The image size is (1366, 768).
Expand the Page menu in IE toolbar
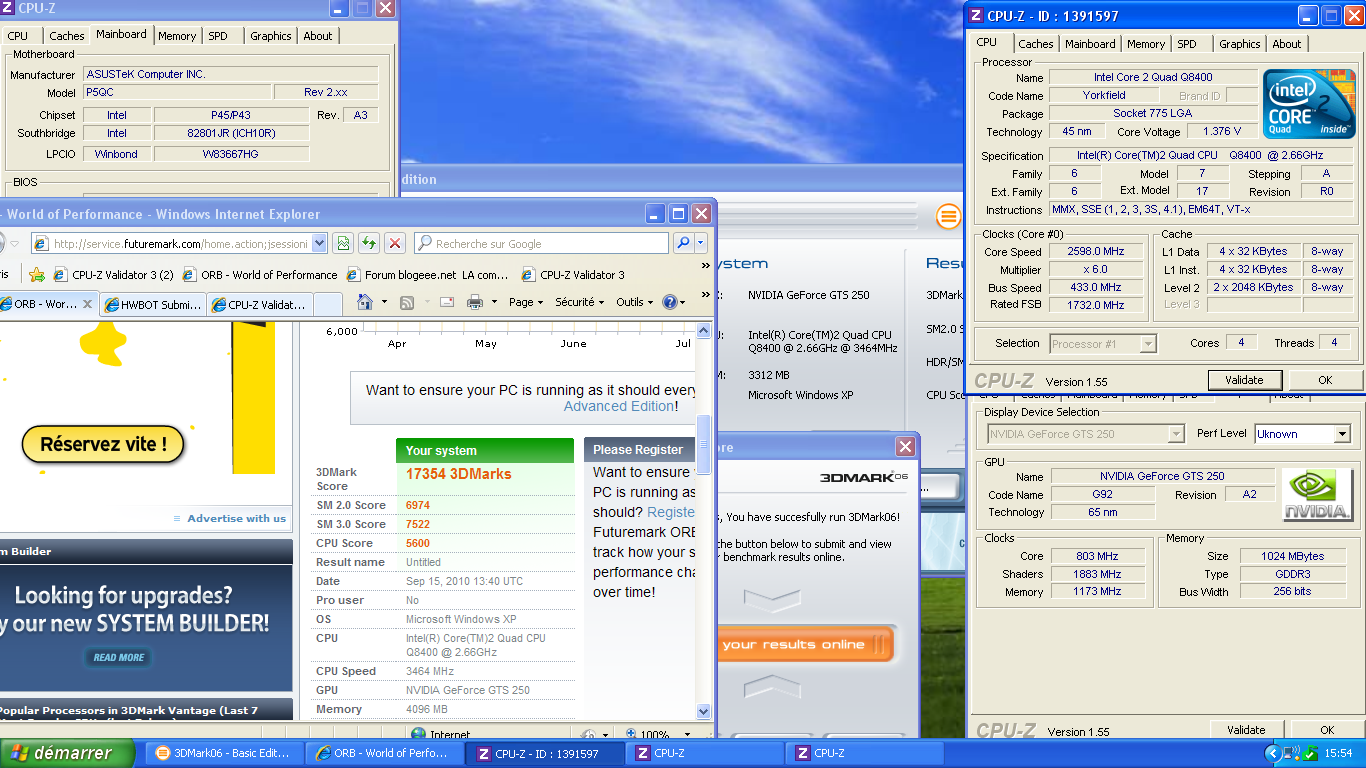(526, 302)
